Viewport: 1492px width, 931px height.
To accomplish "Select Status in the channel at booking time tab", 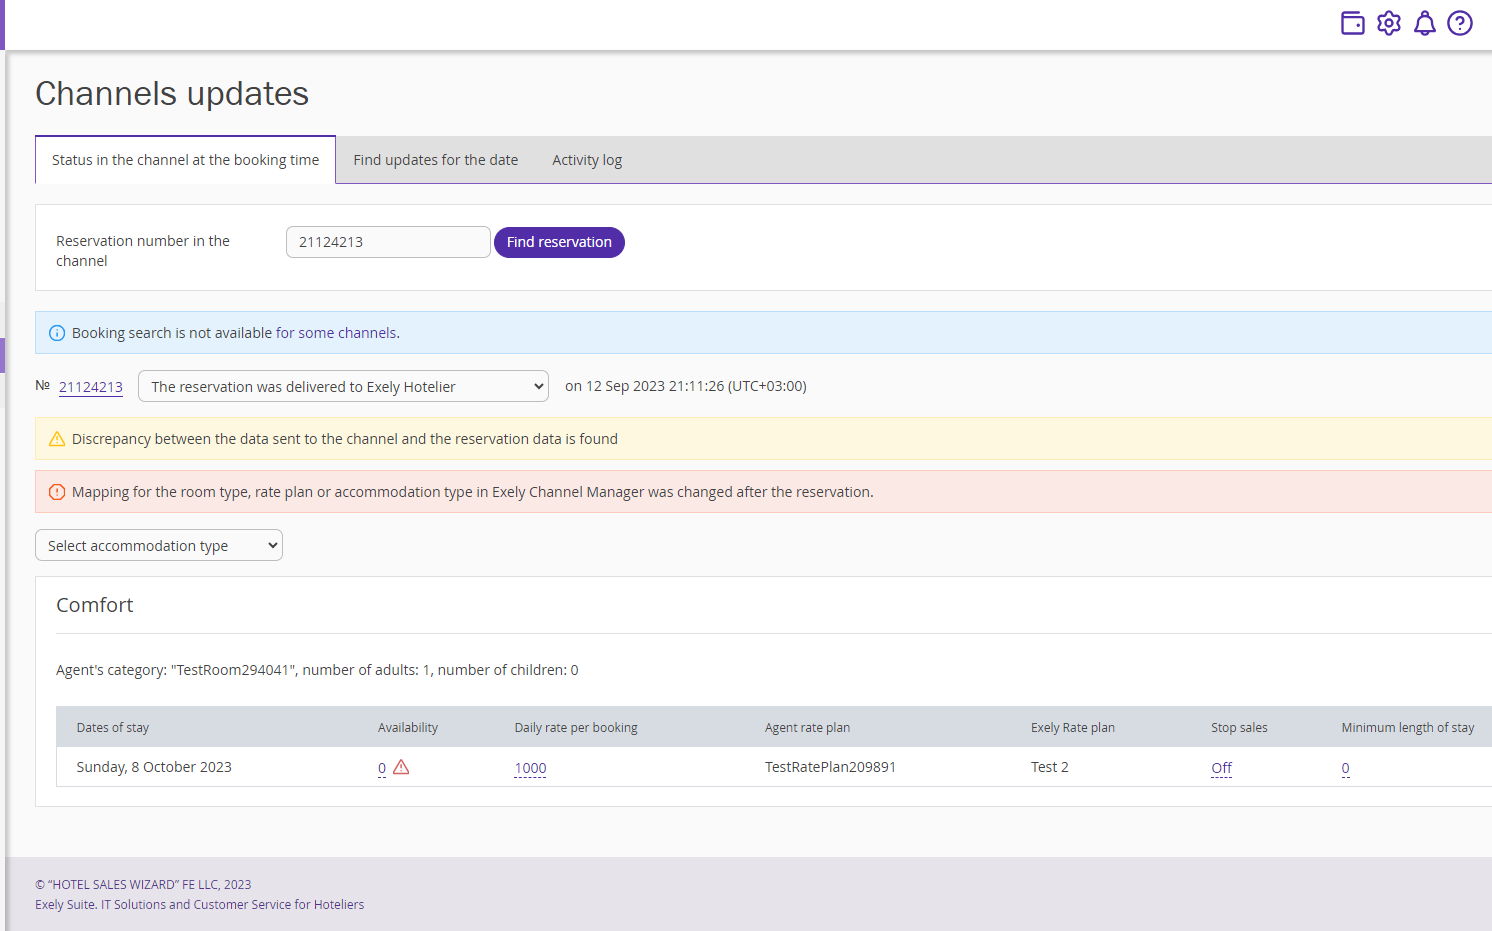I will pyautogui.click(x=185, y=160).
